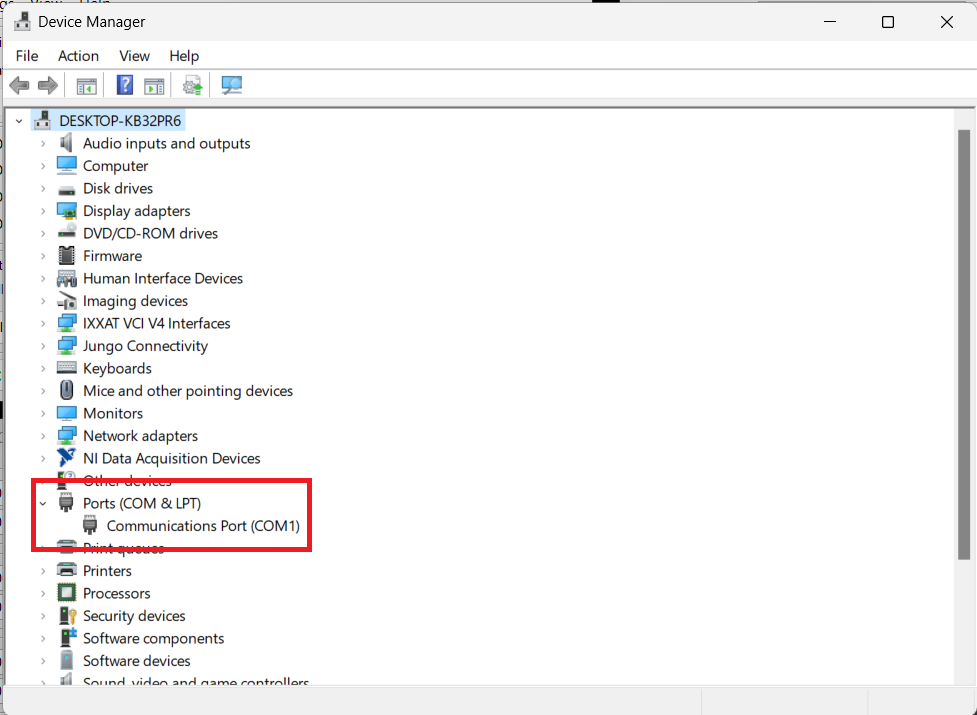This screenshot has width=977, height=715.
Task: Expand the Display adapters category
Action: 43,211
